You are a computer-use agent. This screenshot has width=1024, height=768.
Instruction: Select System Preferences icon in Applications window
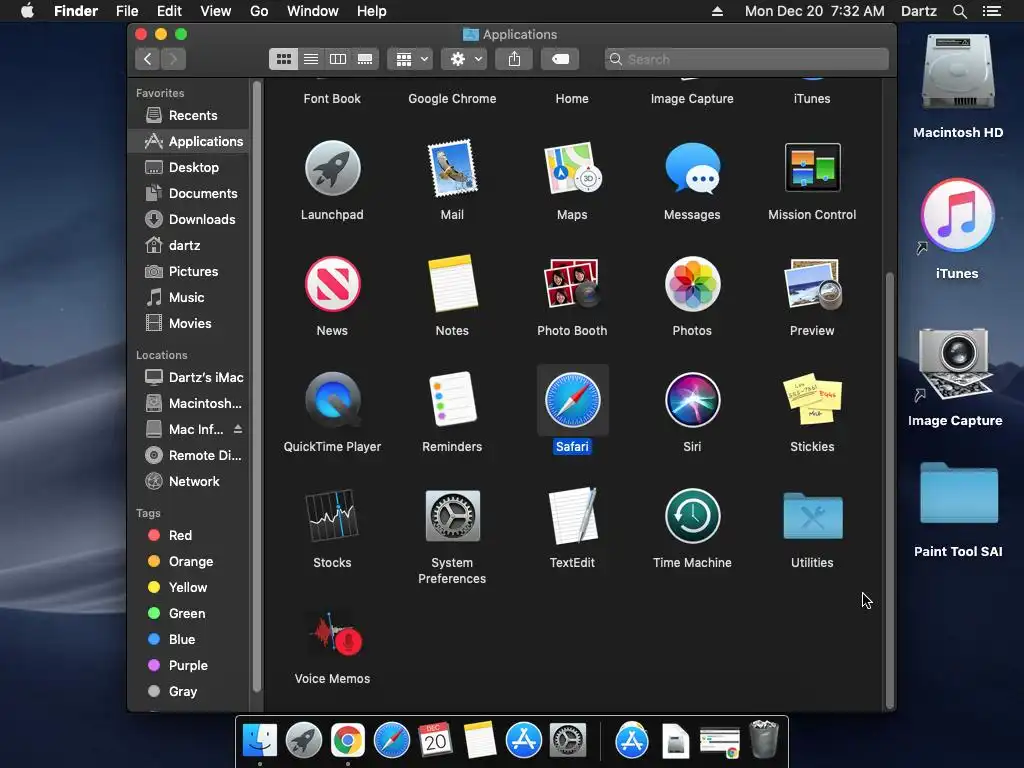coord(452,516)
